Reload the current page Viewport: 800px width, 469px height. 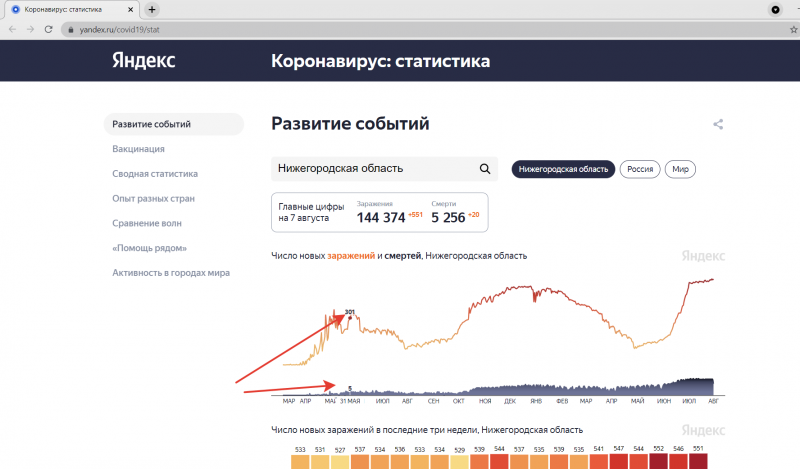click(x=48, y=30)
